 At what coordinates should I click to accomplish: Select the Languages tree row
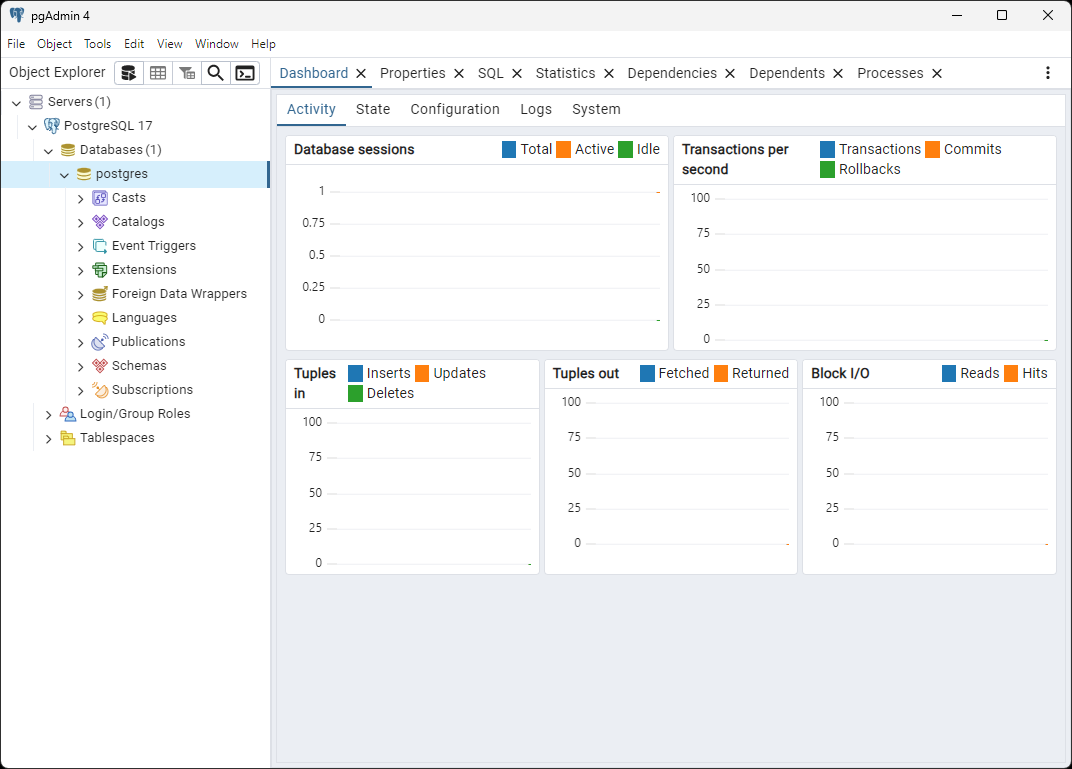coord(135,318)
